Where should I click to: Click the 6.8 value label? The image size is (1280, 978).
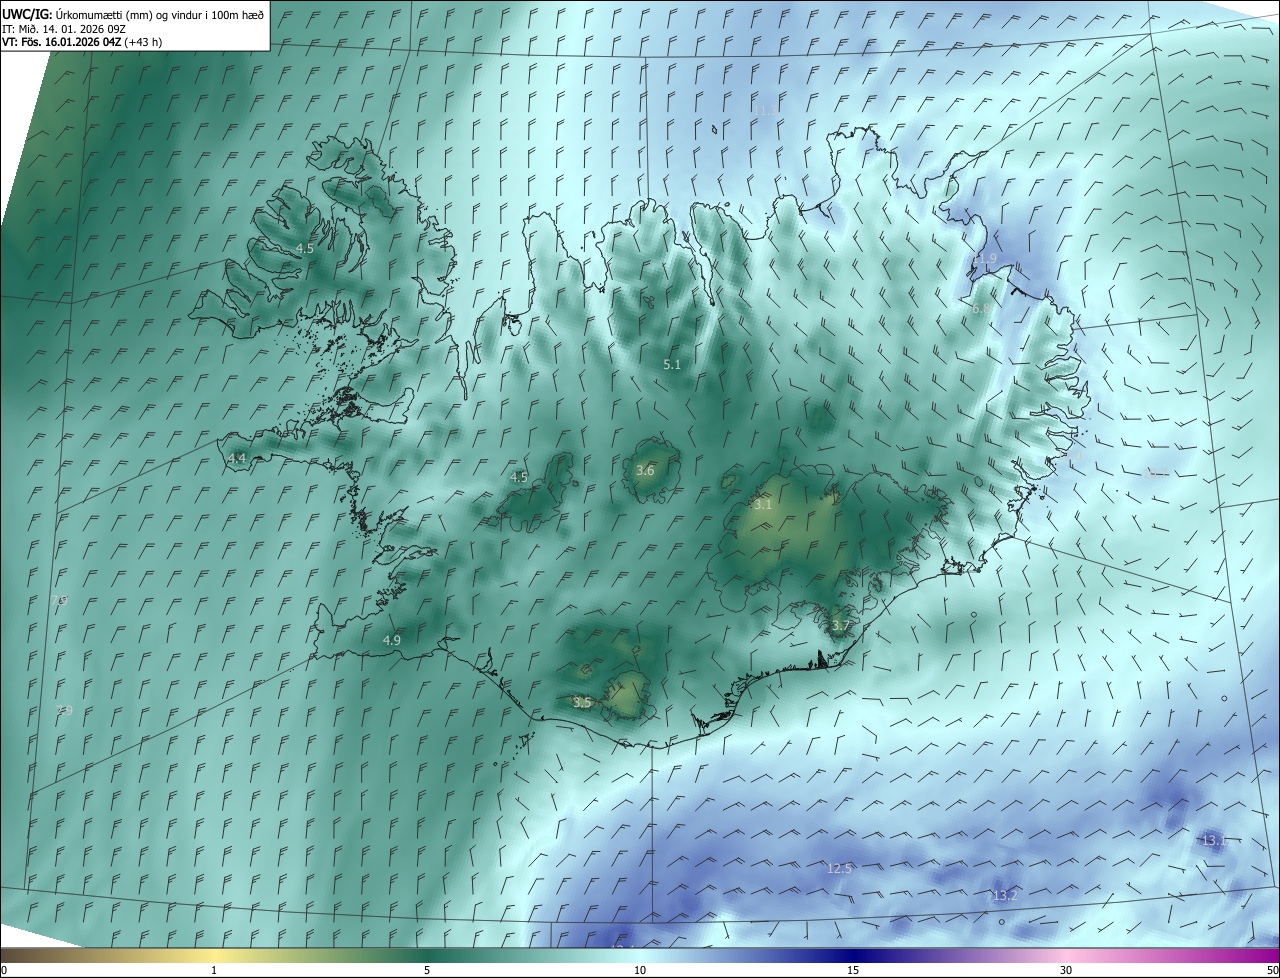(979, 309)
